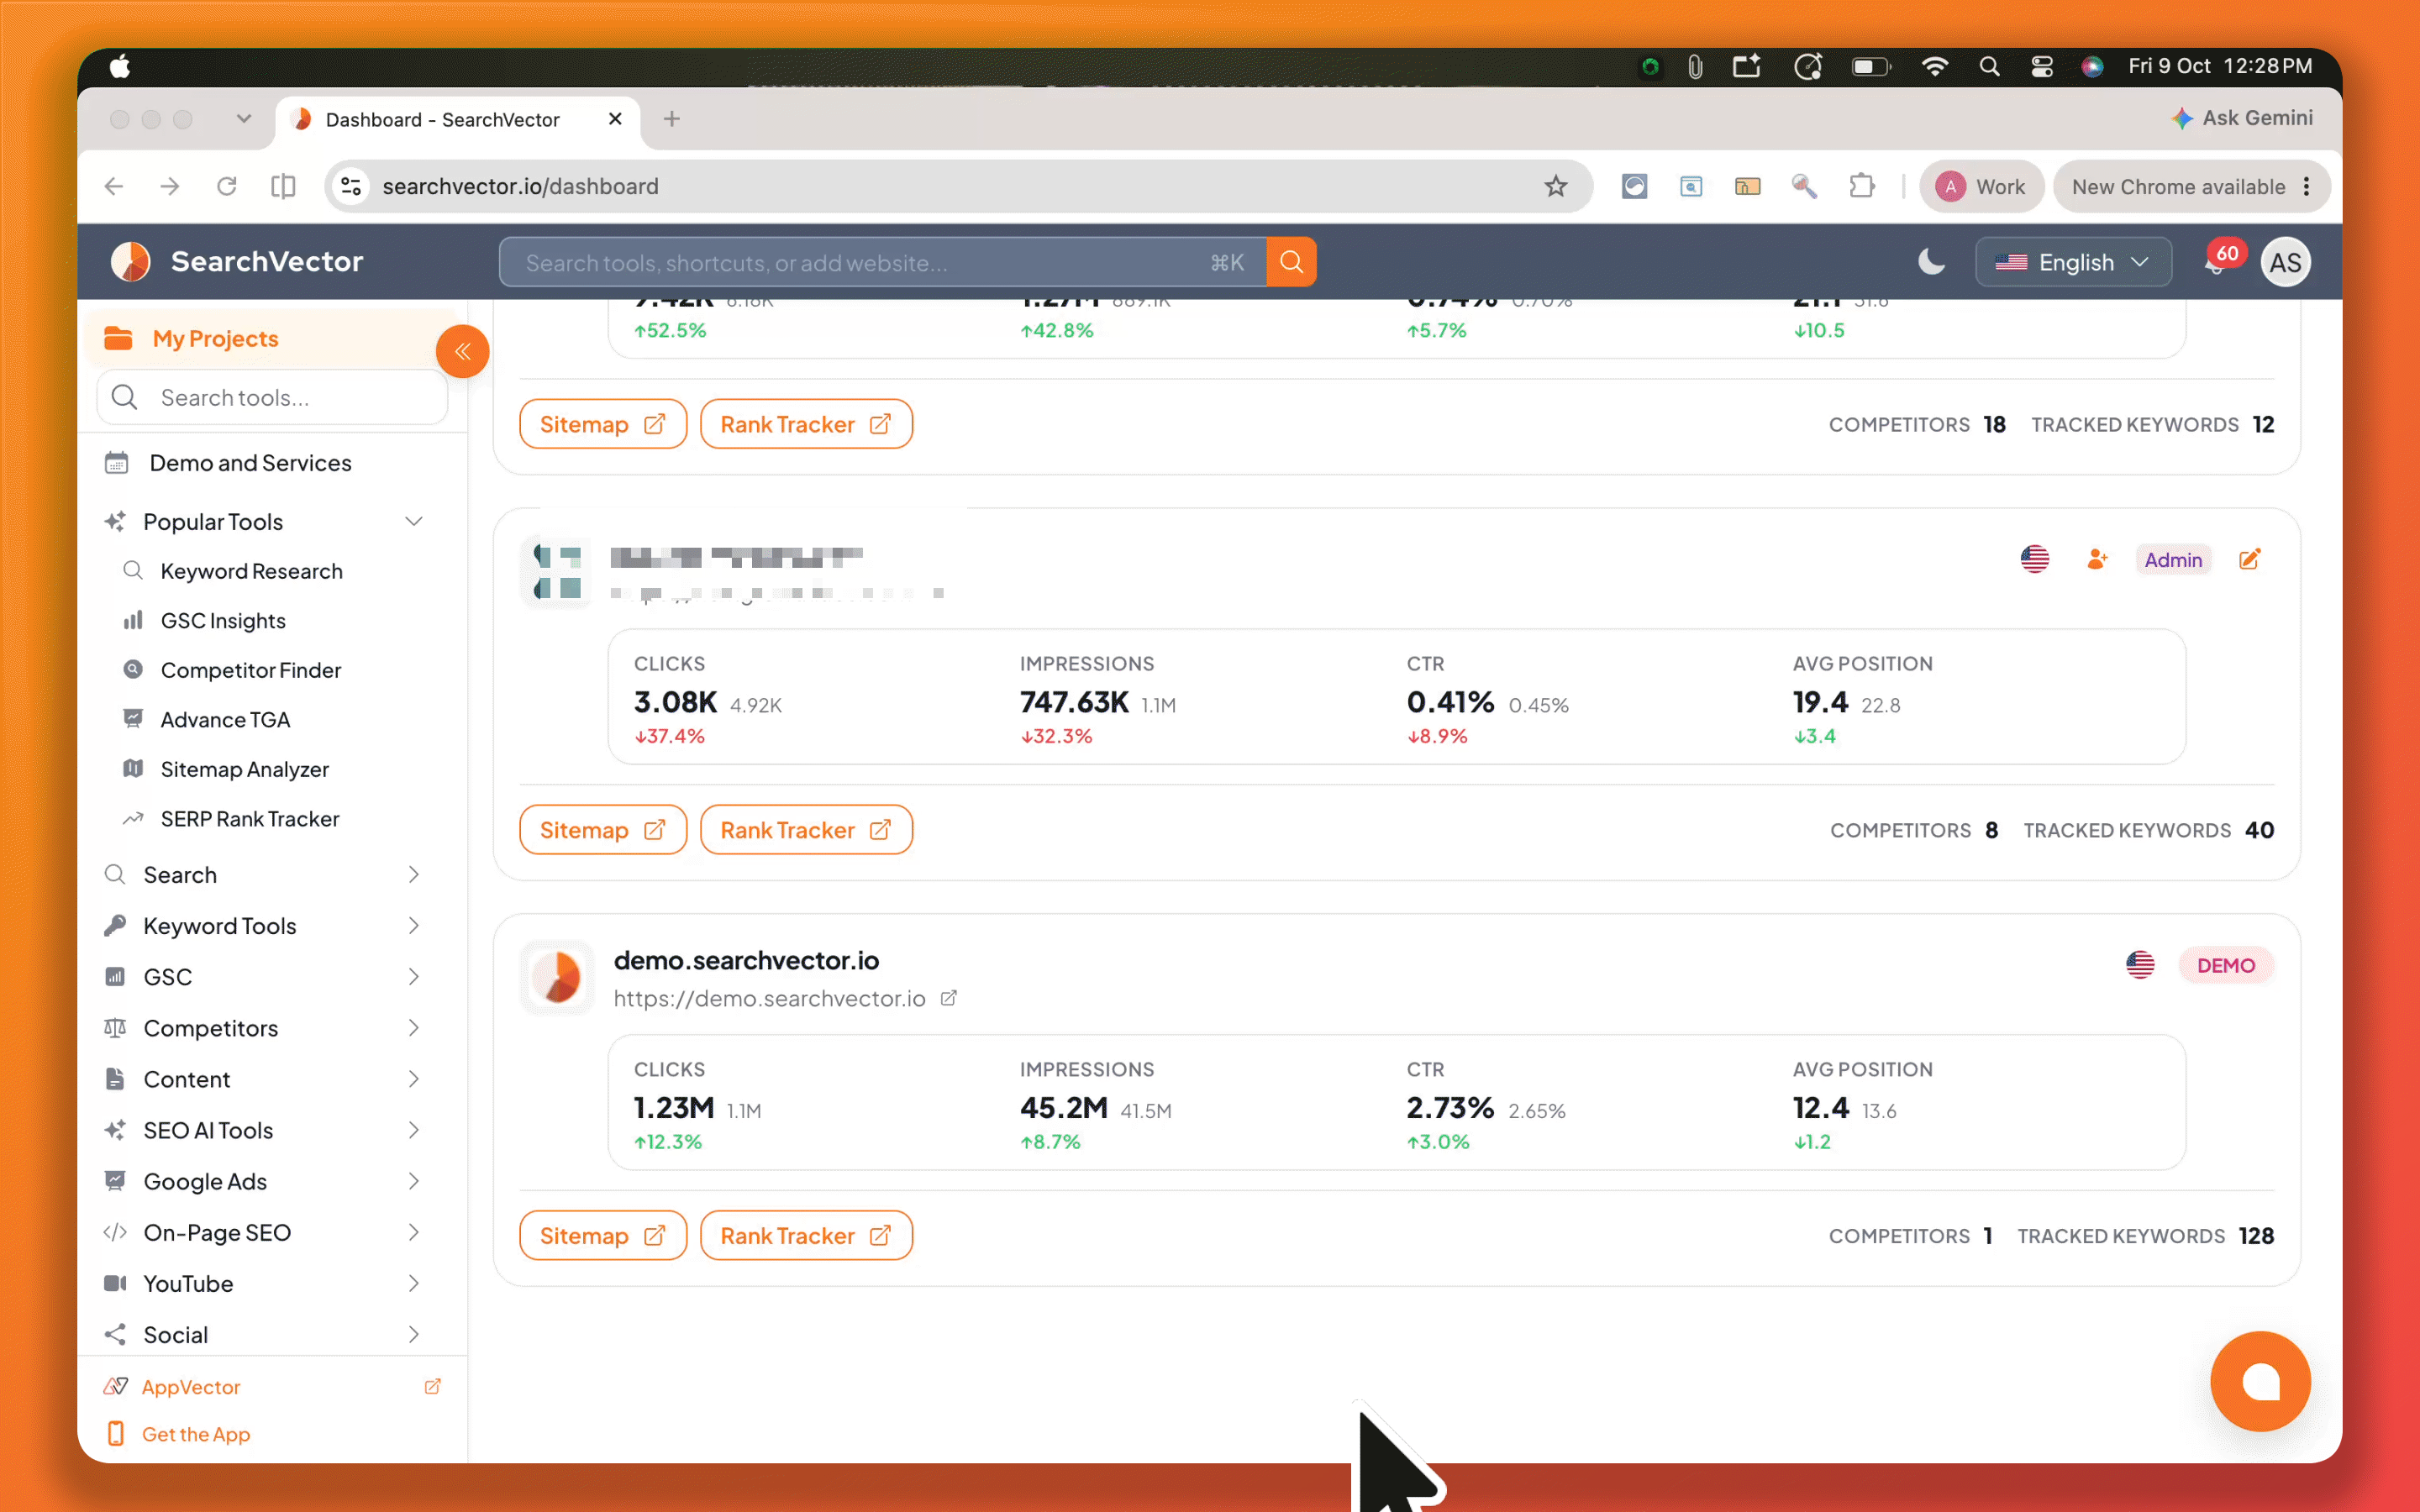Click Ask Gemini button

(2241, 118)
